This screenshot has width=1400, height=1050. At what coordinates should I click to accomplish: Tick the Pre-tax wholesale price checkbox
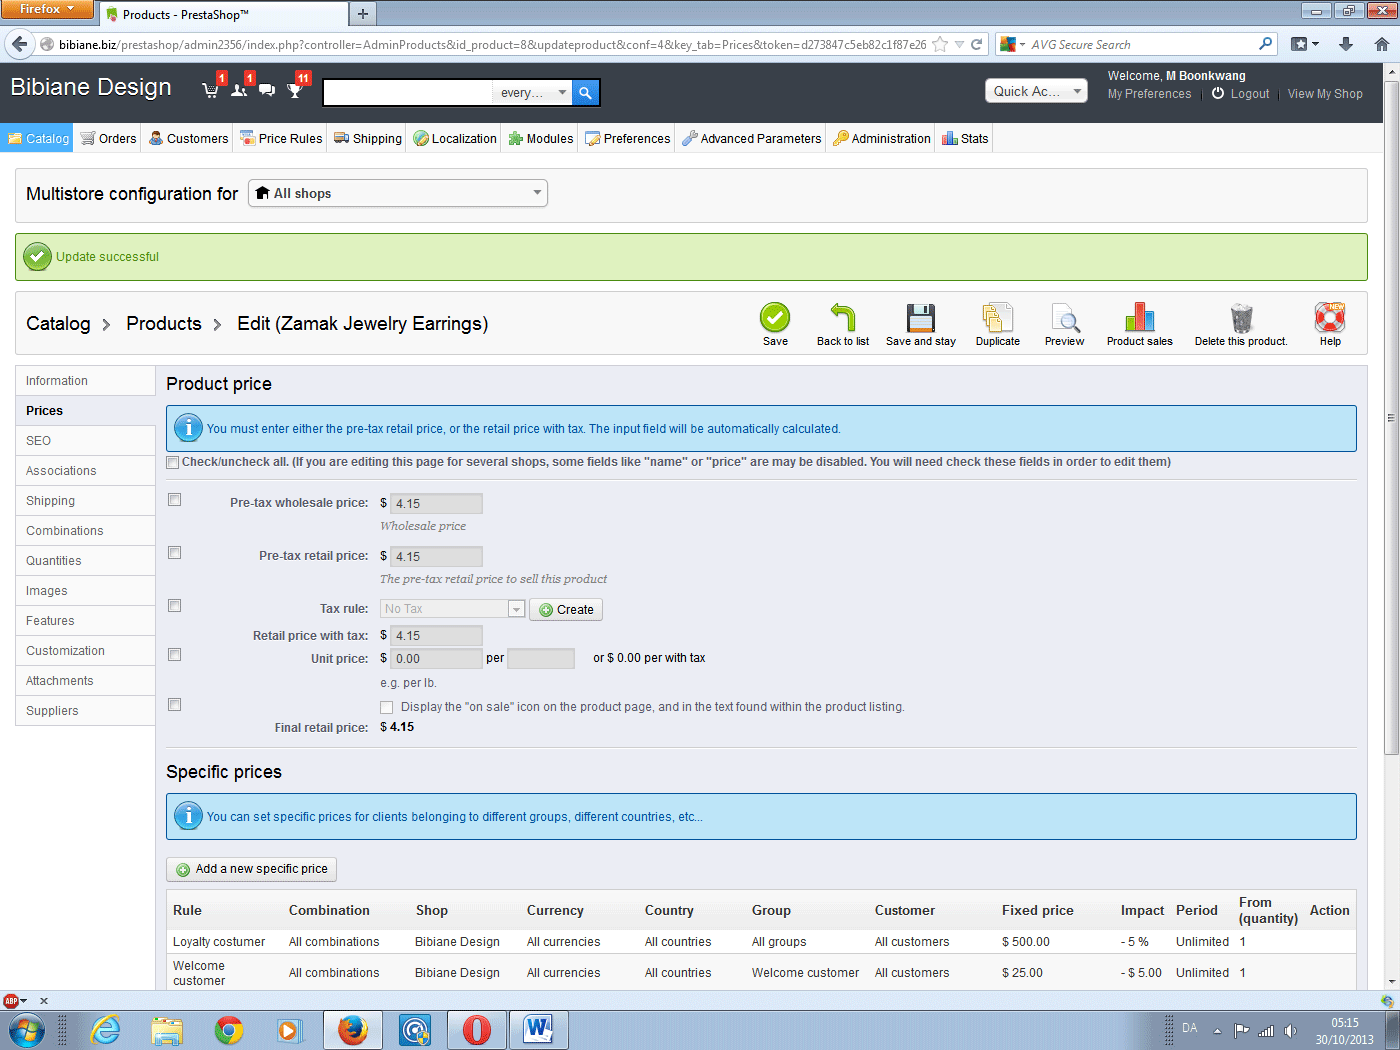pos(175,500)
